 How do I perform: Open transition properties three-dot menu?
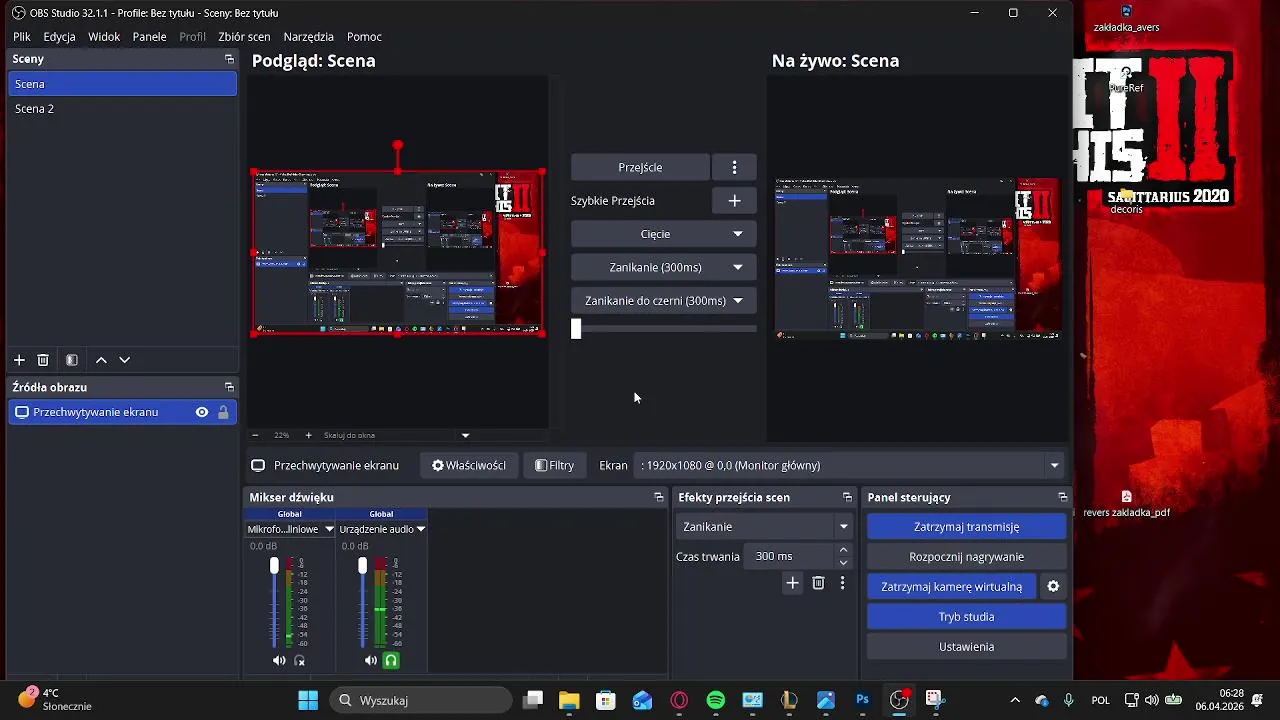pyautogui.click(x=842, y=583)
